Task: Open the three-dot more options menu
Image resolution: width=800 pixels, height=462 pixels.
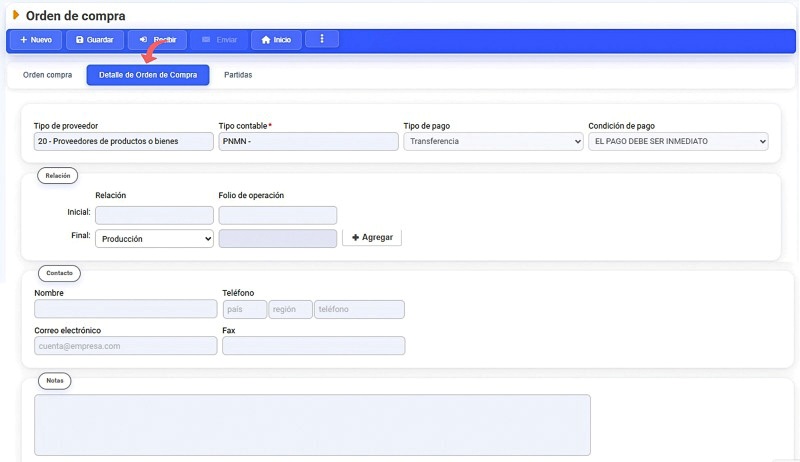Action: pos(321,40)
